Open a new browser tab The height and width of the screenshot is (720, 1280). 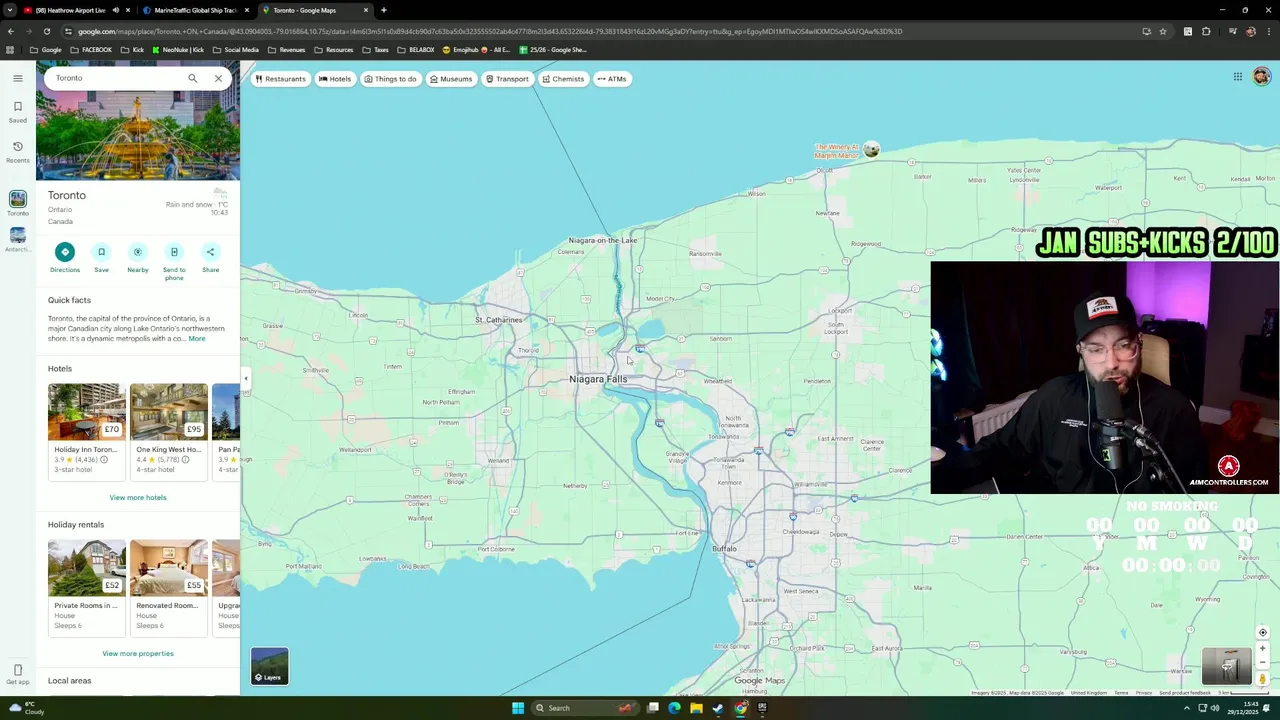384,10
